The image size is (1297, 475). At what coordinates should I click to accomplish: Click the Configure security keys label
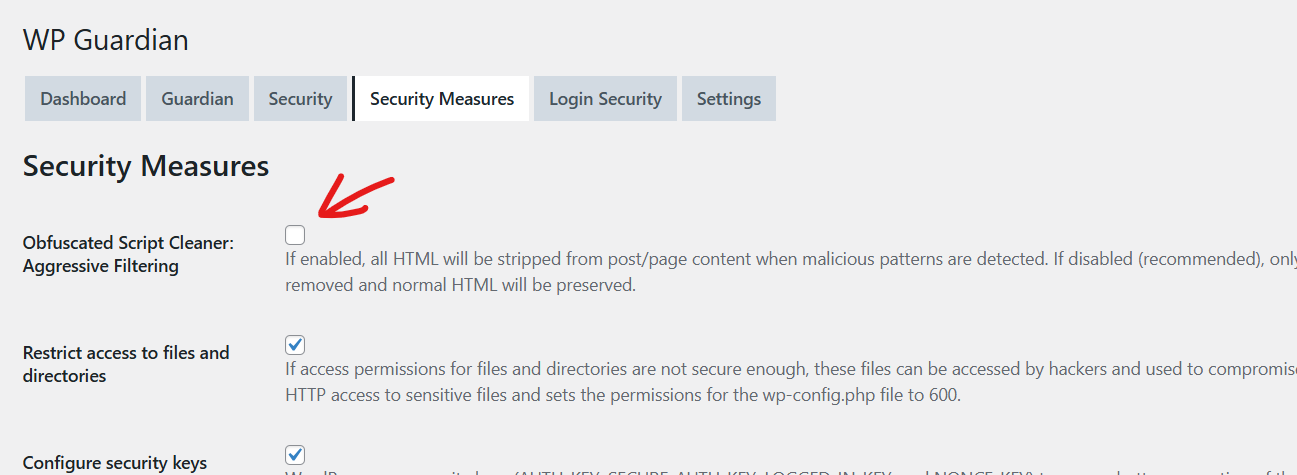pyautogui.click(x=115, y=463)
